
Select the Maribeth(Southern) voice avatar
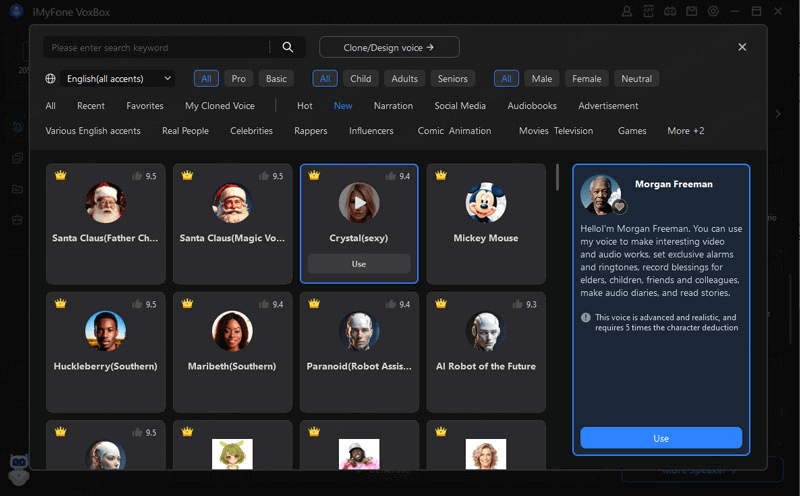[x=232, y=331]
